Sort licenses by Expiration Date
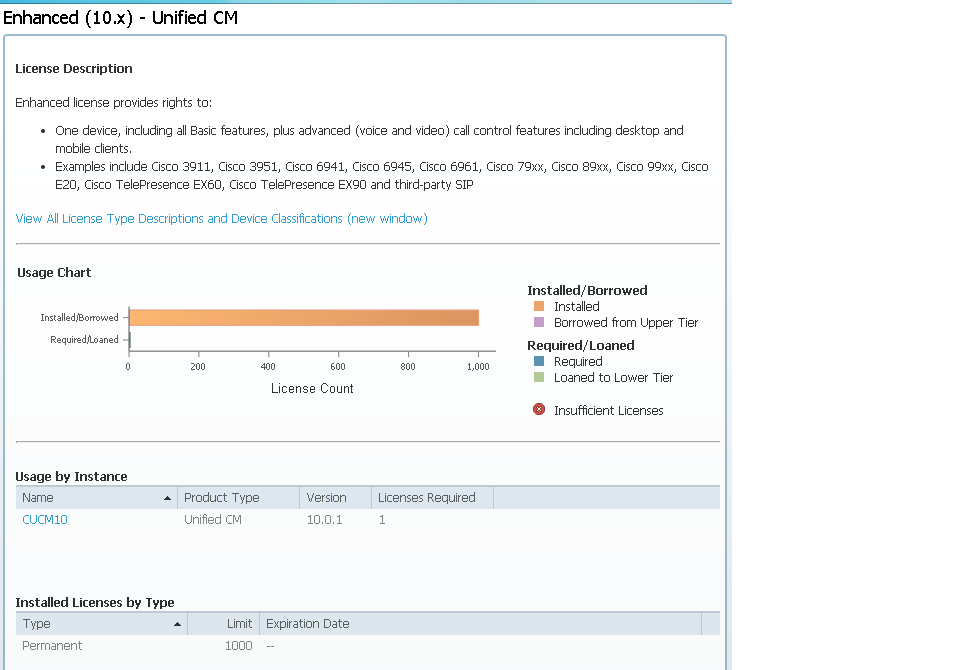 pyautogui.click(x=307, y=623)
